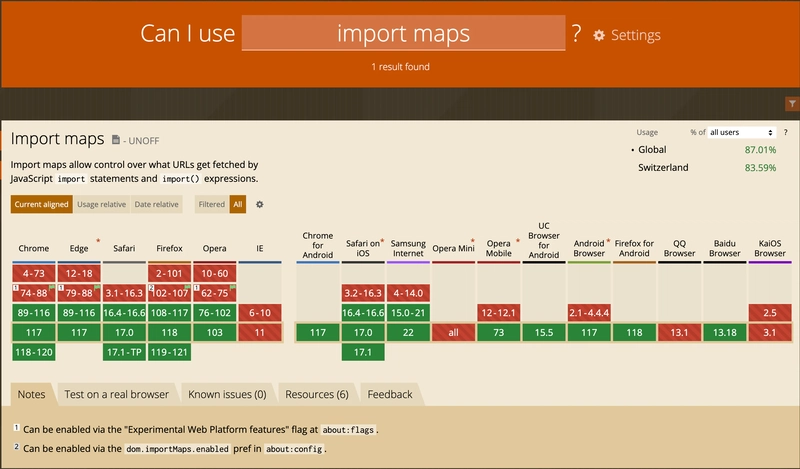Click the Opera Mini header

[453, 249]
